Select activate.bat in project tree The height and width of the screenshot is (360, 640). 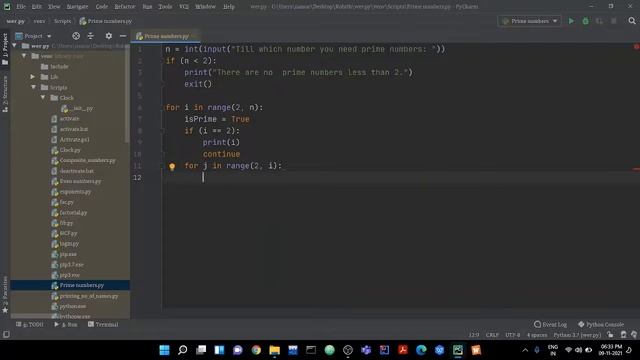tap(73, 129)
